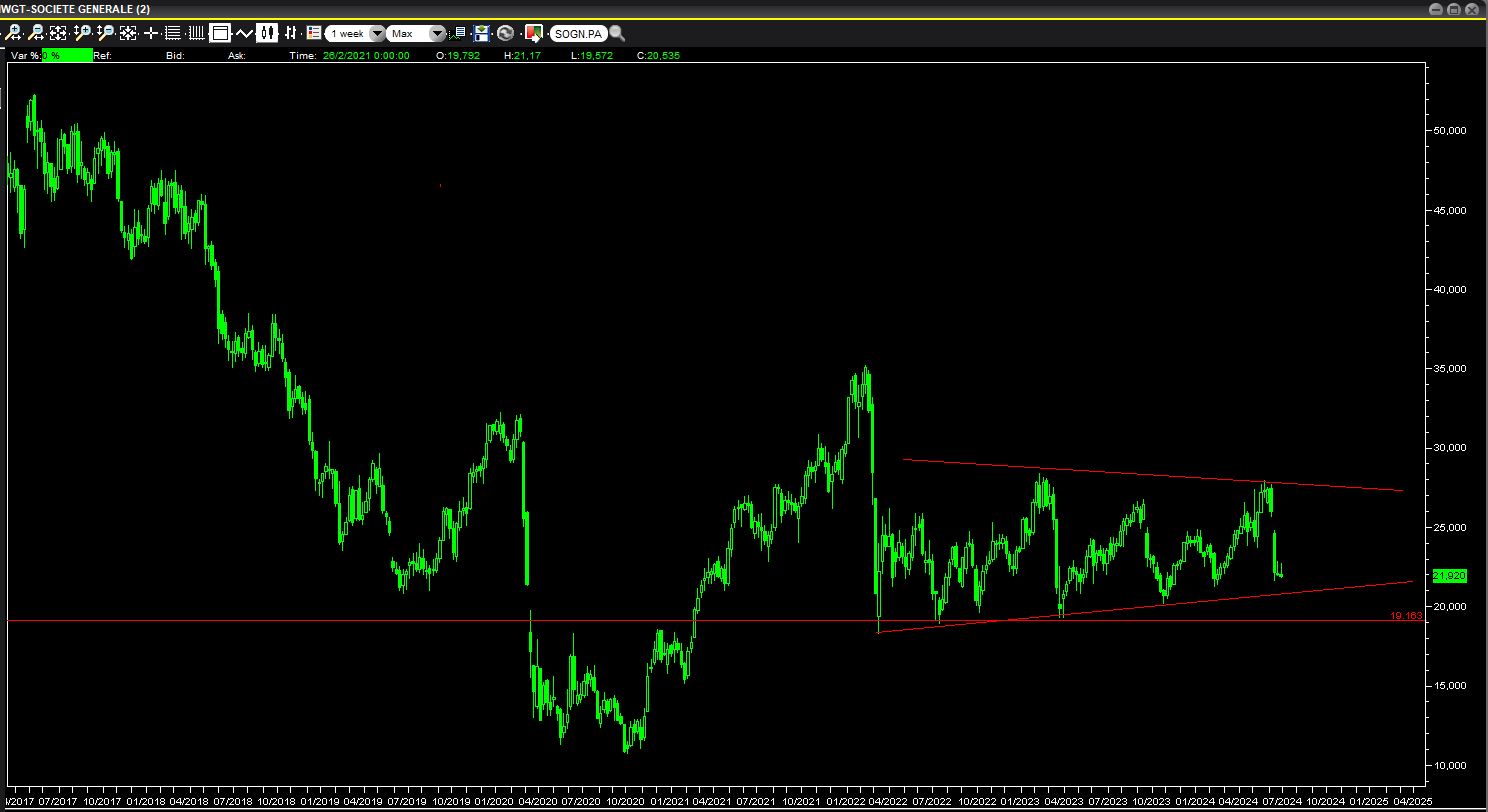The height and width of the screenshot is (812, 1488).
Task: Close the chart window
Action: point(1474,9)
